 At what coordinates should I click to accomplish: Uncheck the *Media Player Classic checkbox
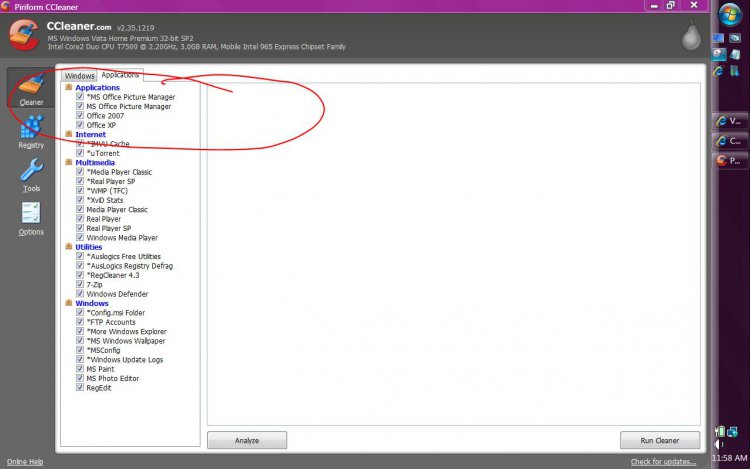pos(80,172)
